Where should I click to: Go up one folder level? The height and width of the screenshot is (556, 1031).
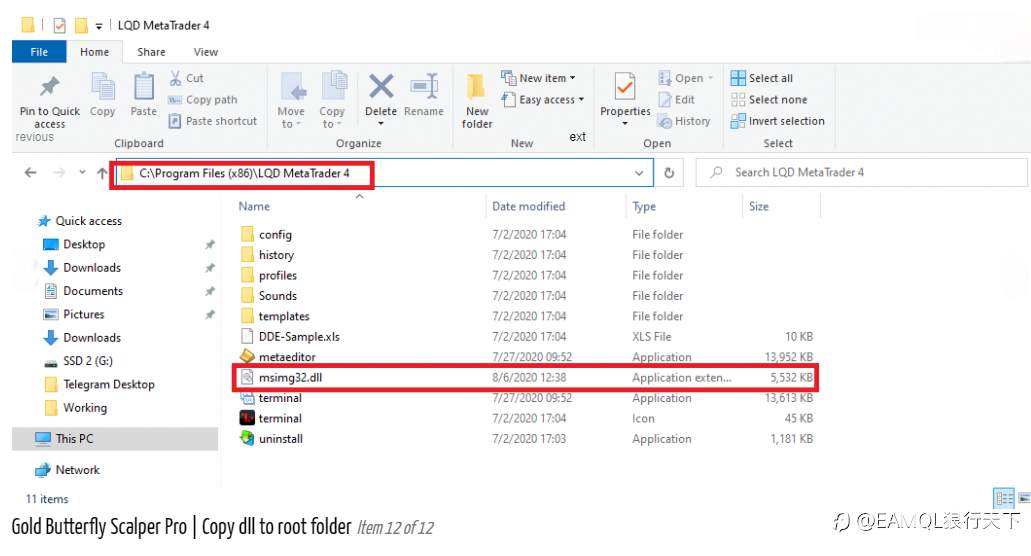tap(102, 173)
